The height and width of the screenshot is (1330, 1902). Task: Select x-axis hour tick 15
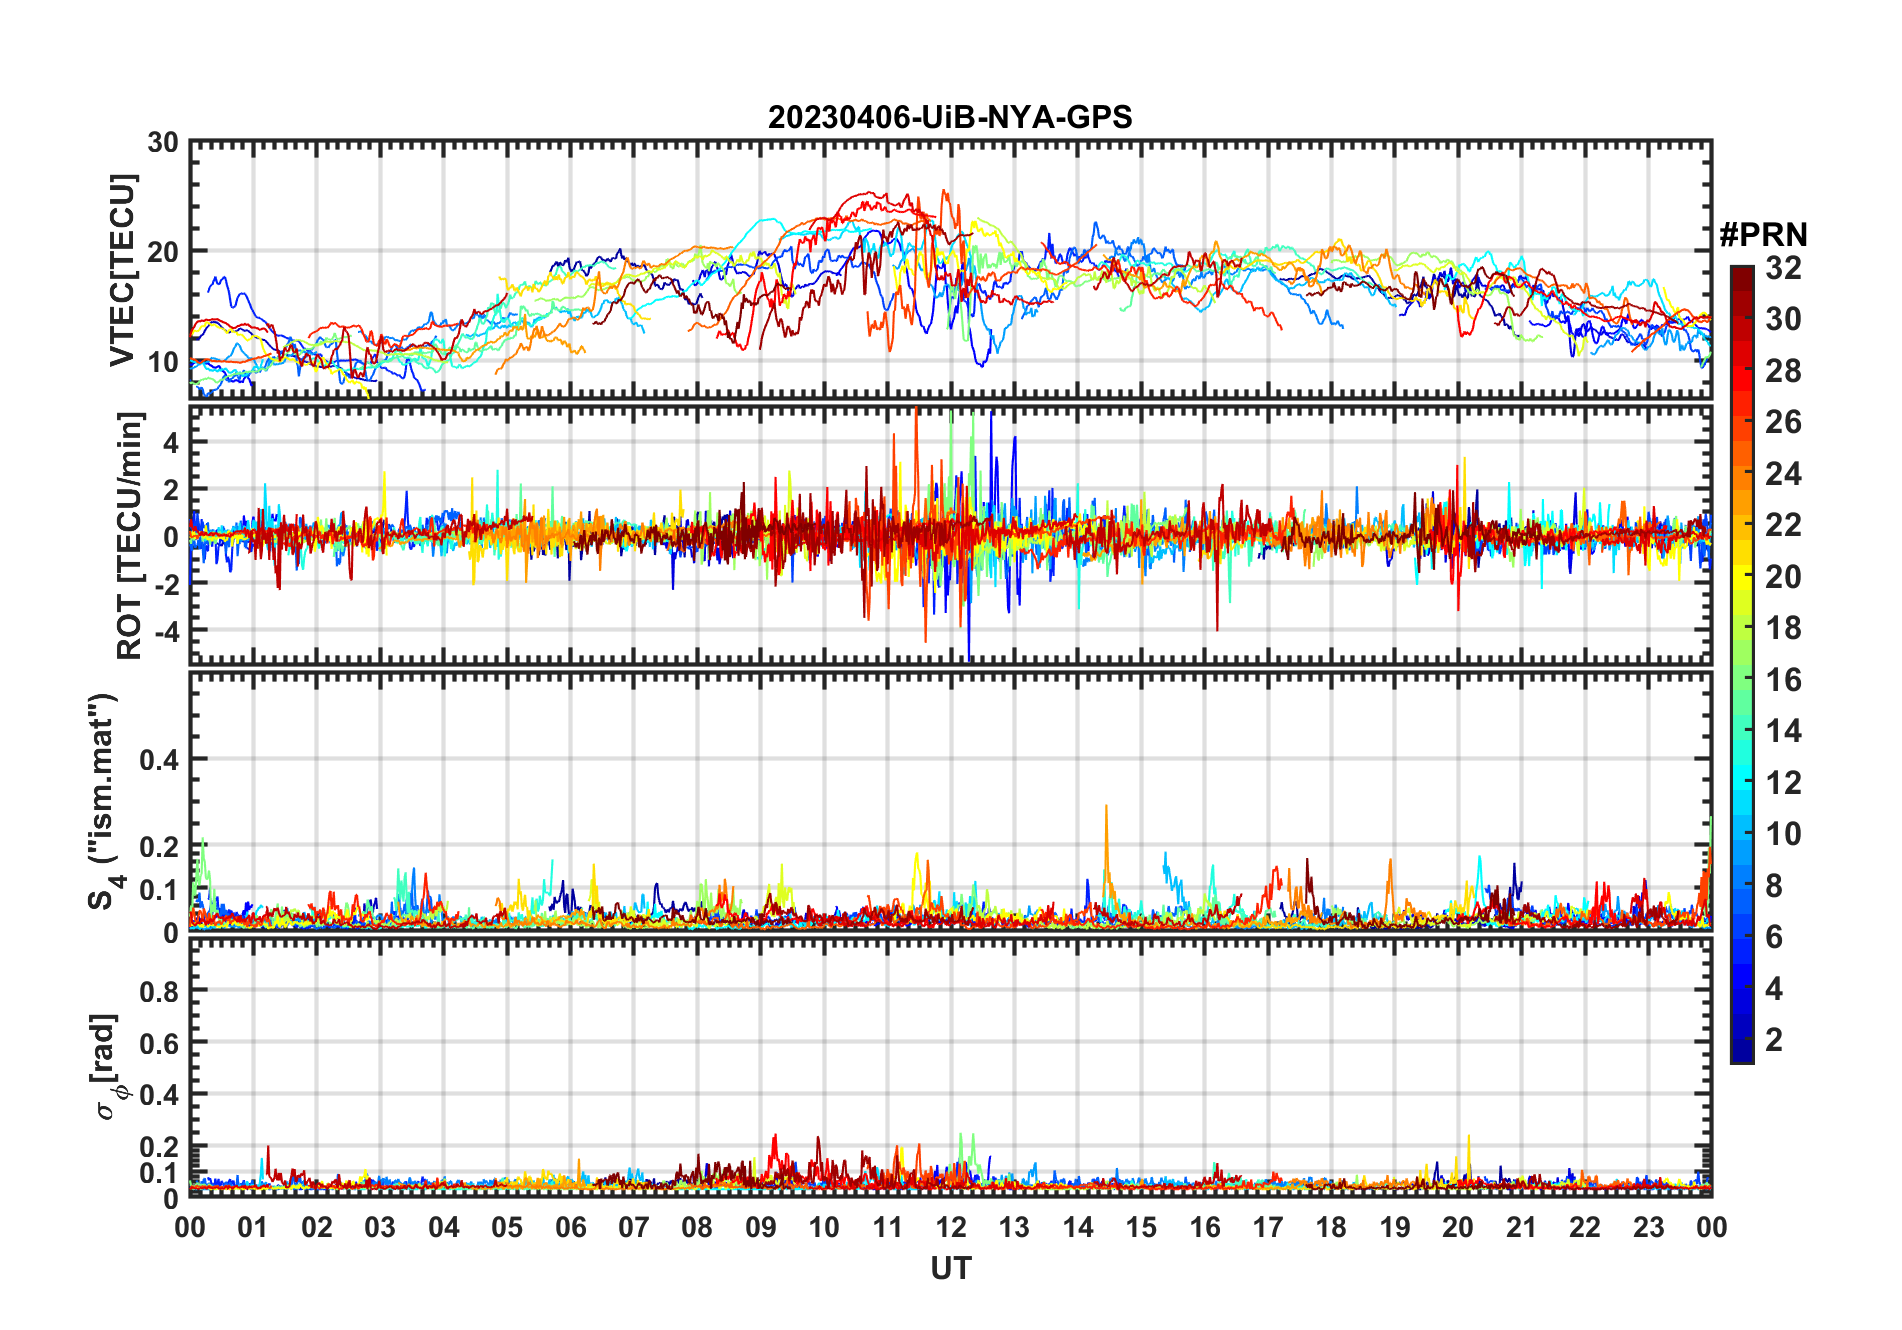point(1141,1227)
